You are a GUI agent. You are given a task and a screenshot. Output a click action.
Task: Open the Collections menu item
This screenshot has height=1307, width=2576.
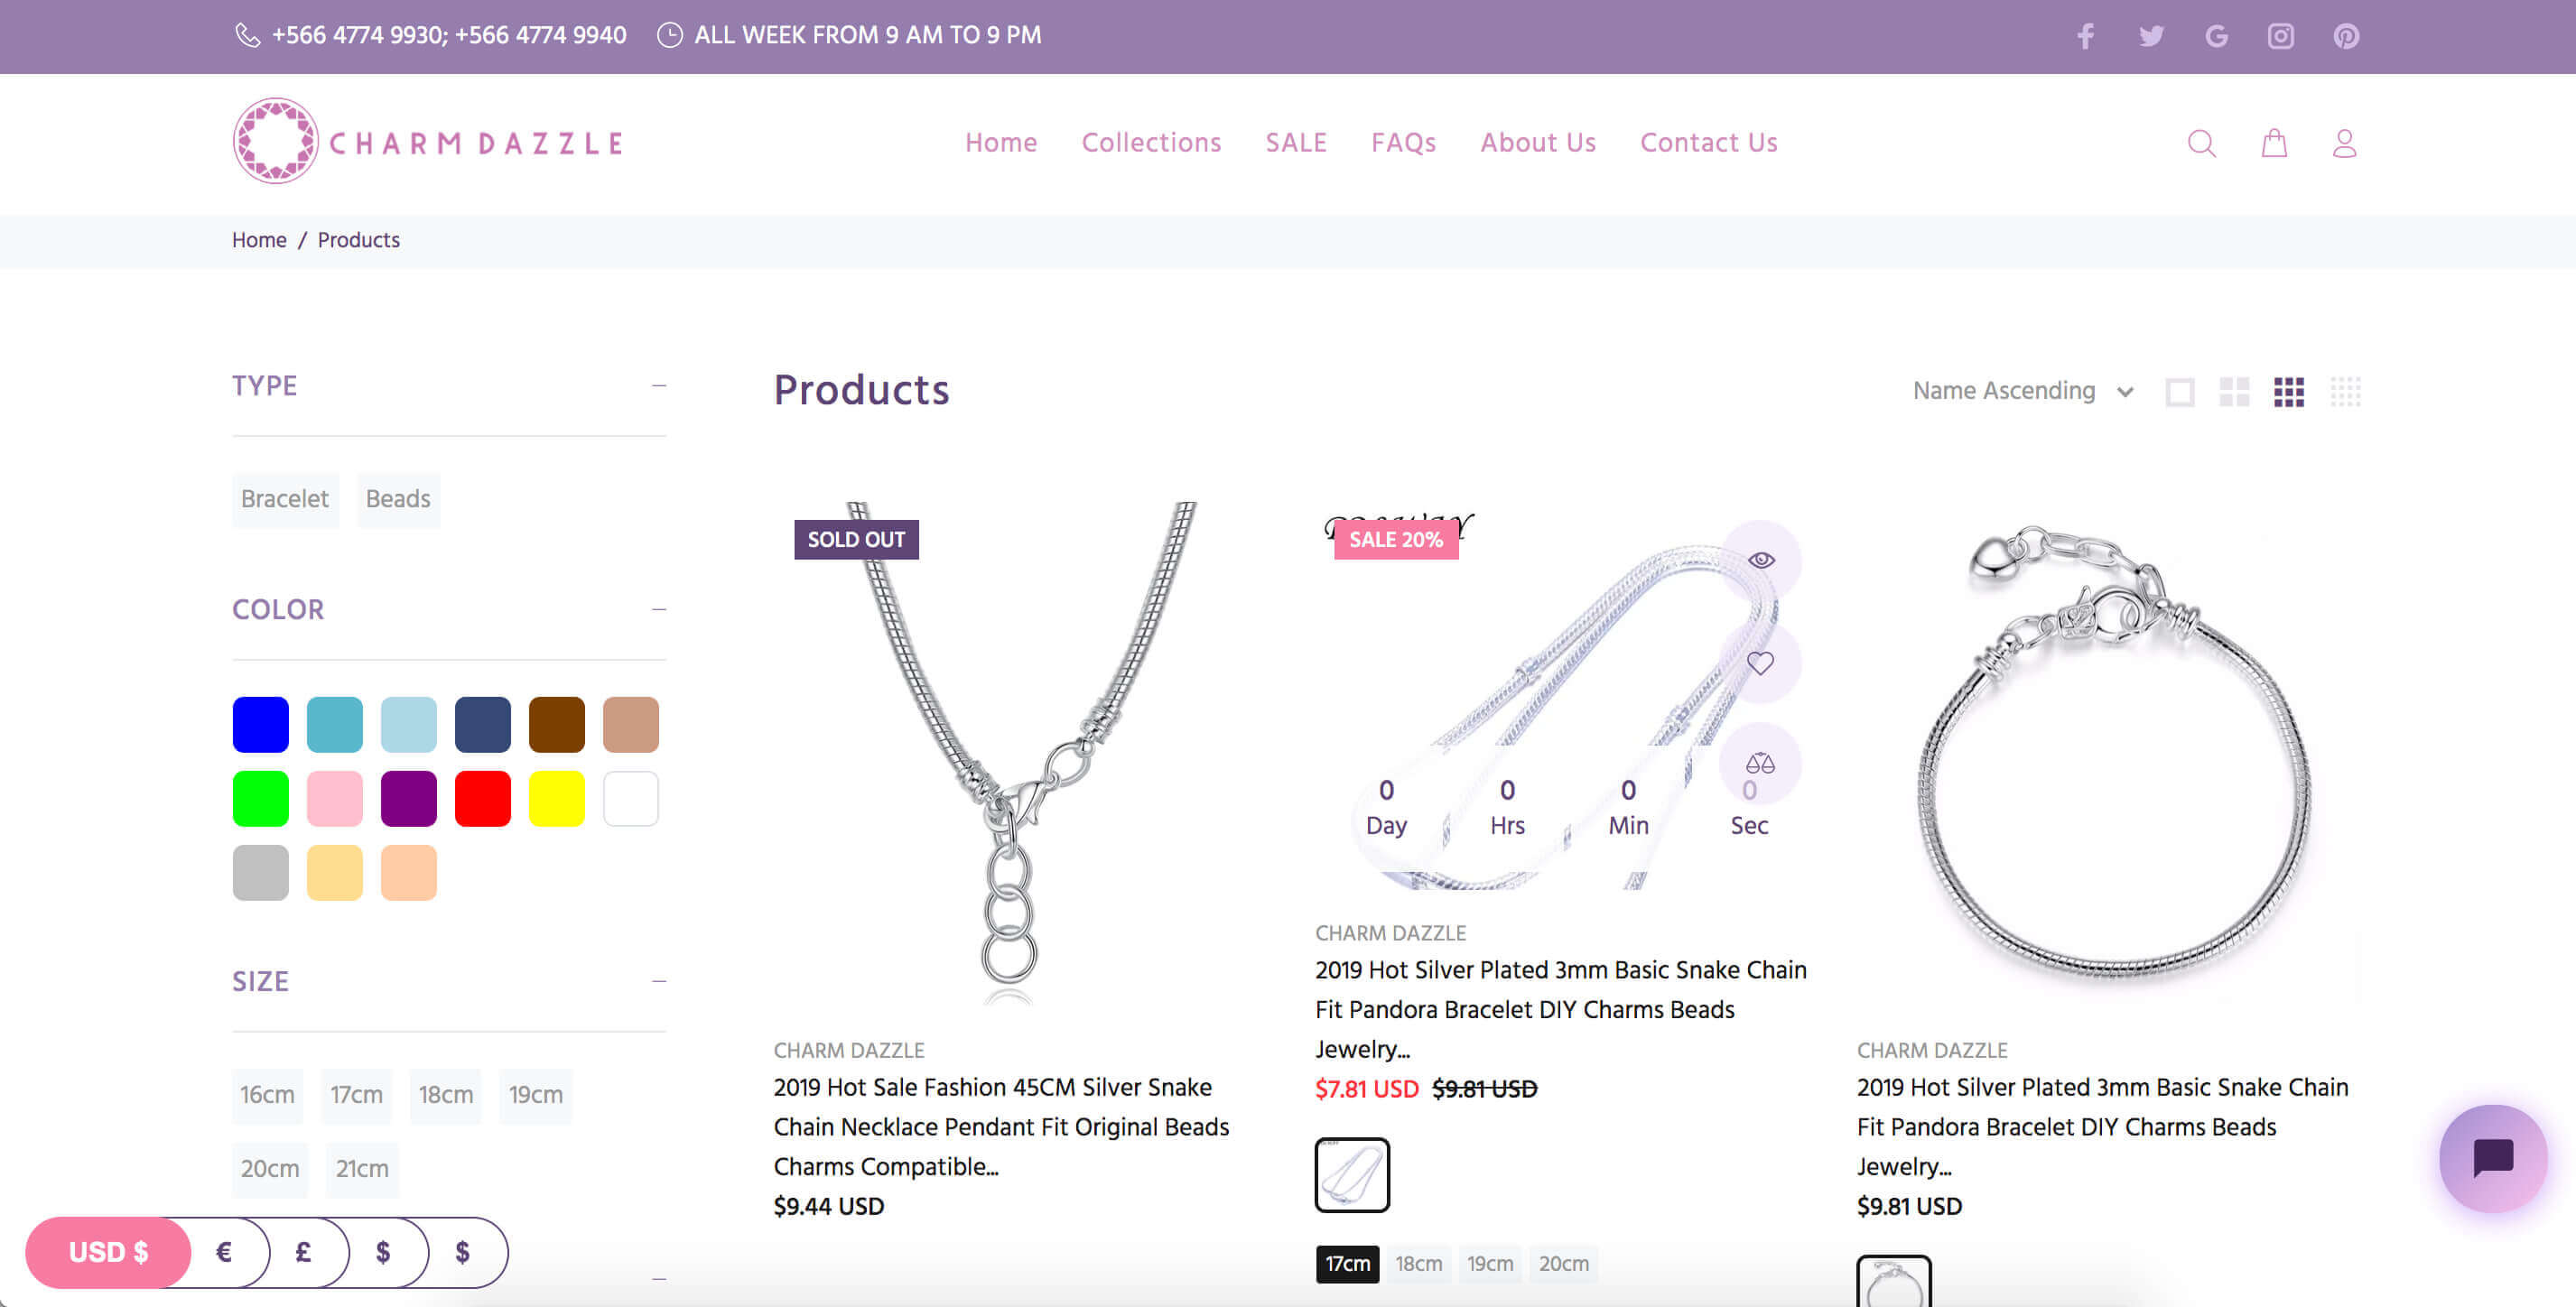1151,143
